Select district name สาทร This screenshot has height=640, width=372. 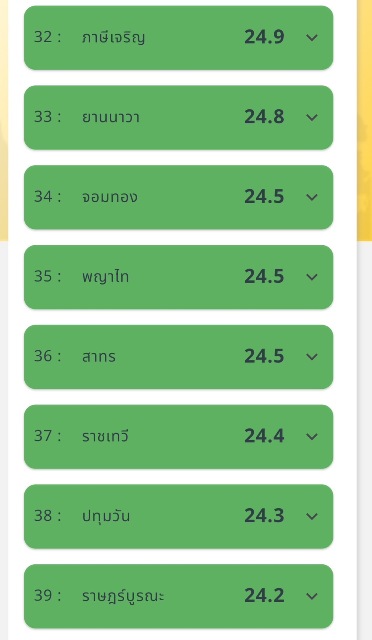(x=98, y=357)
